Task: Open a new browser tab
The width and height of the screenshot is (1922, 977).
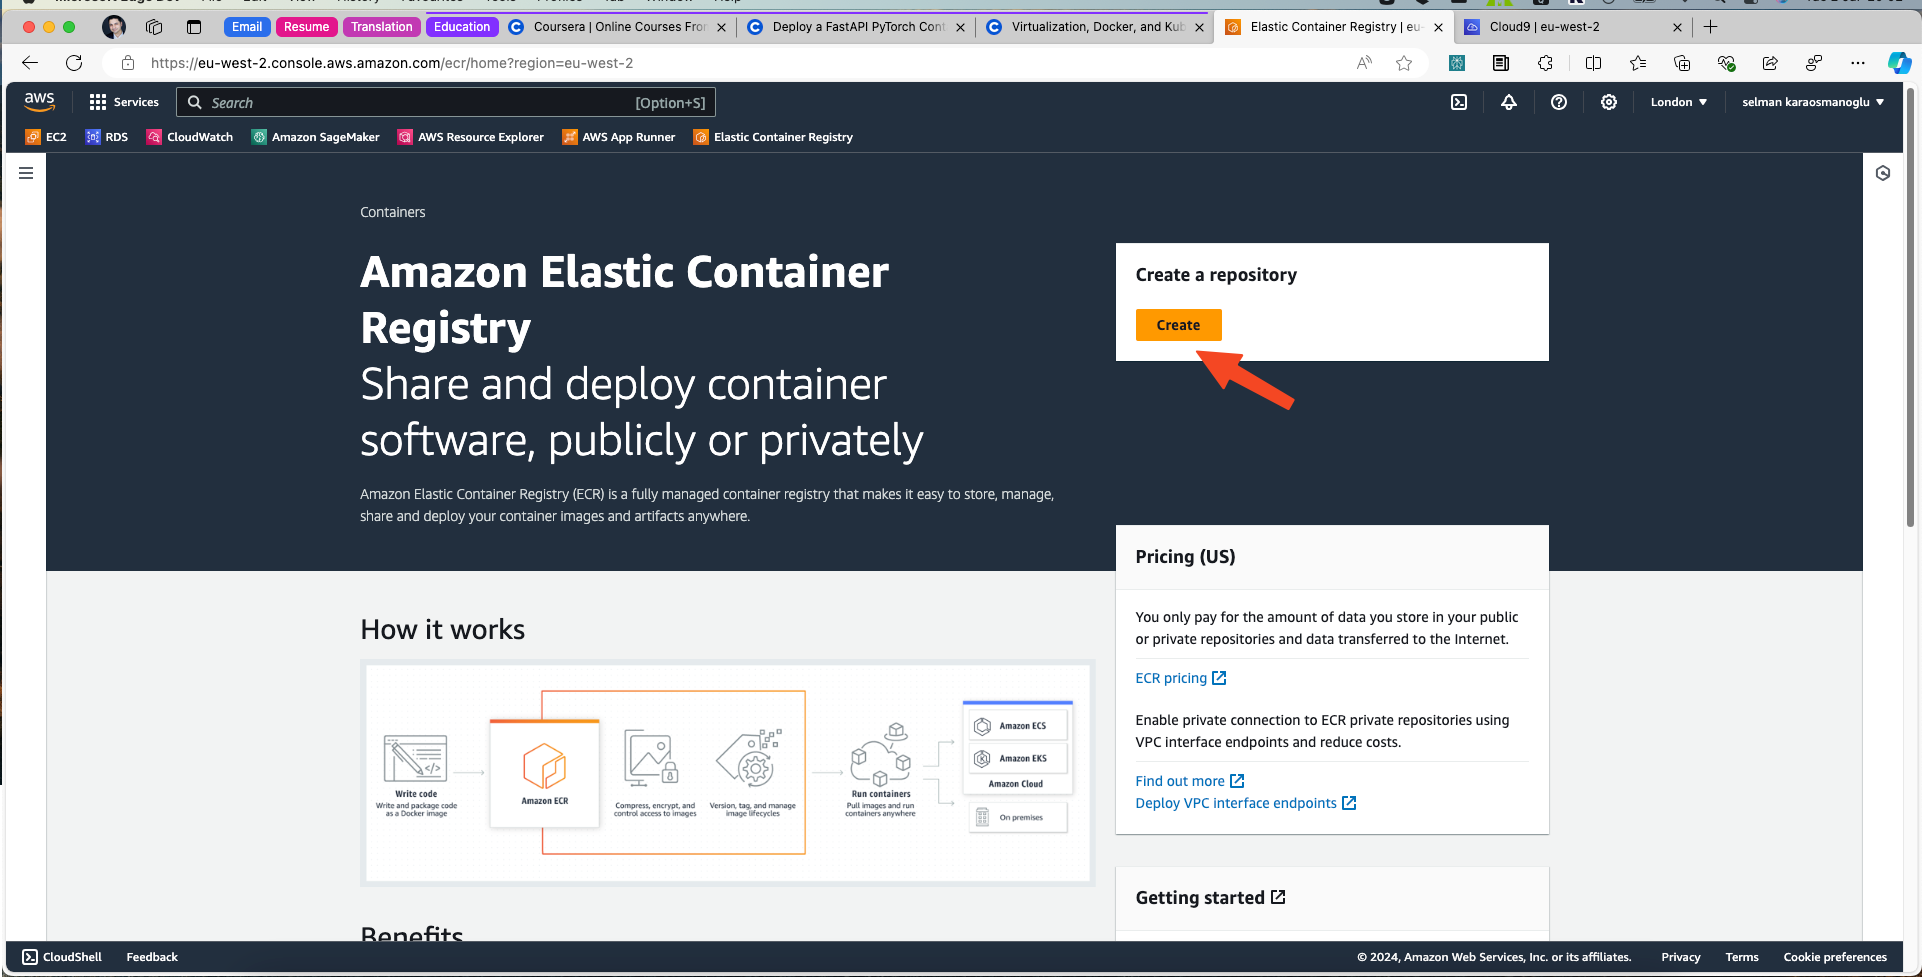Action: [x=1711, y=27]
